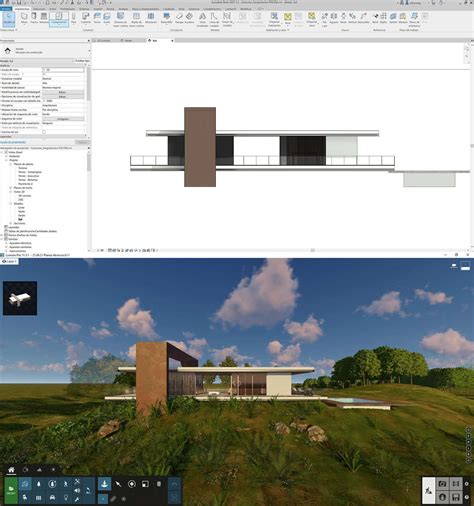Open the Leste elevation view

click(x=21, y=208)
